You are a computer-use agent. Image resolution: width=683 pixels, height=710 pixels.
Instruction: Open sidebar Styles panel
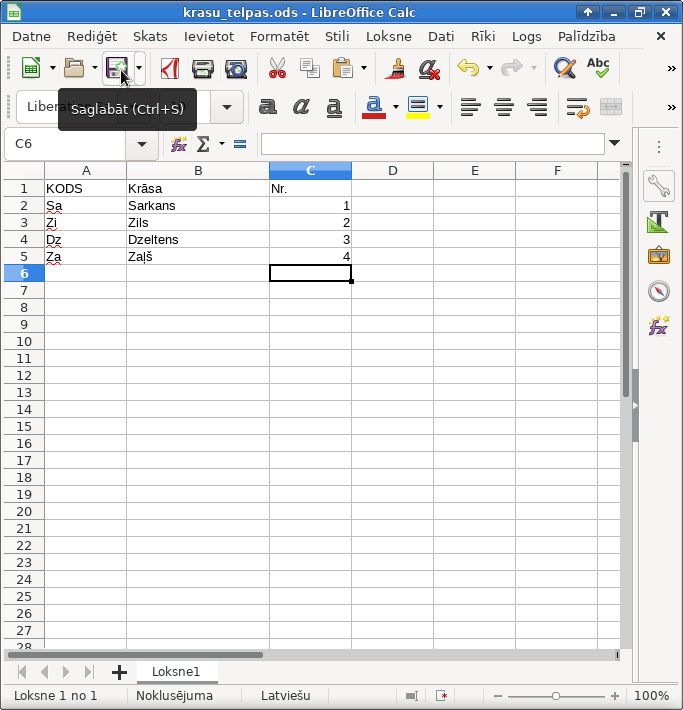(659, 221)
